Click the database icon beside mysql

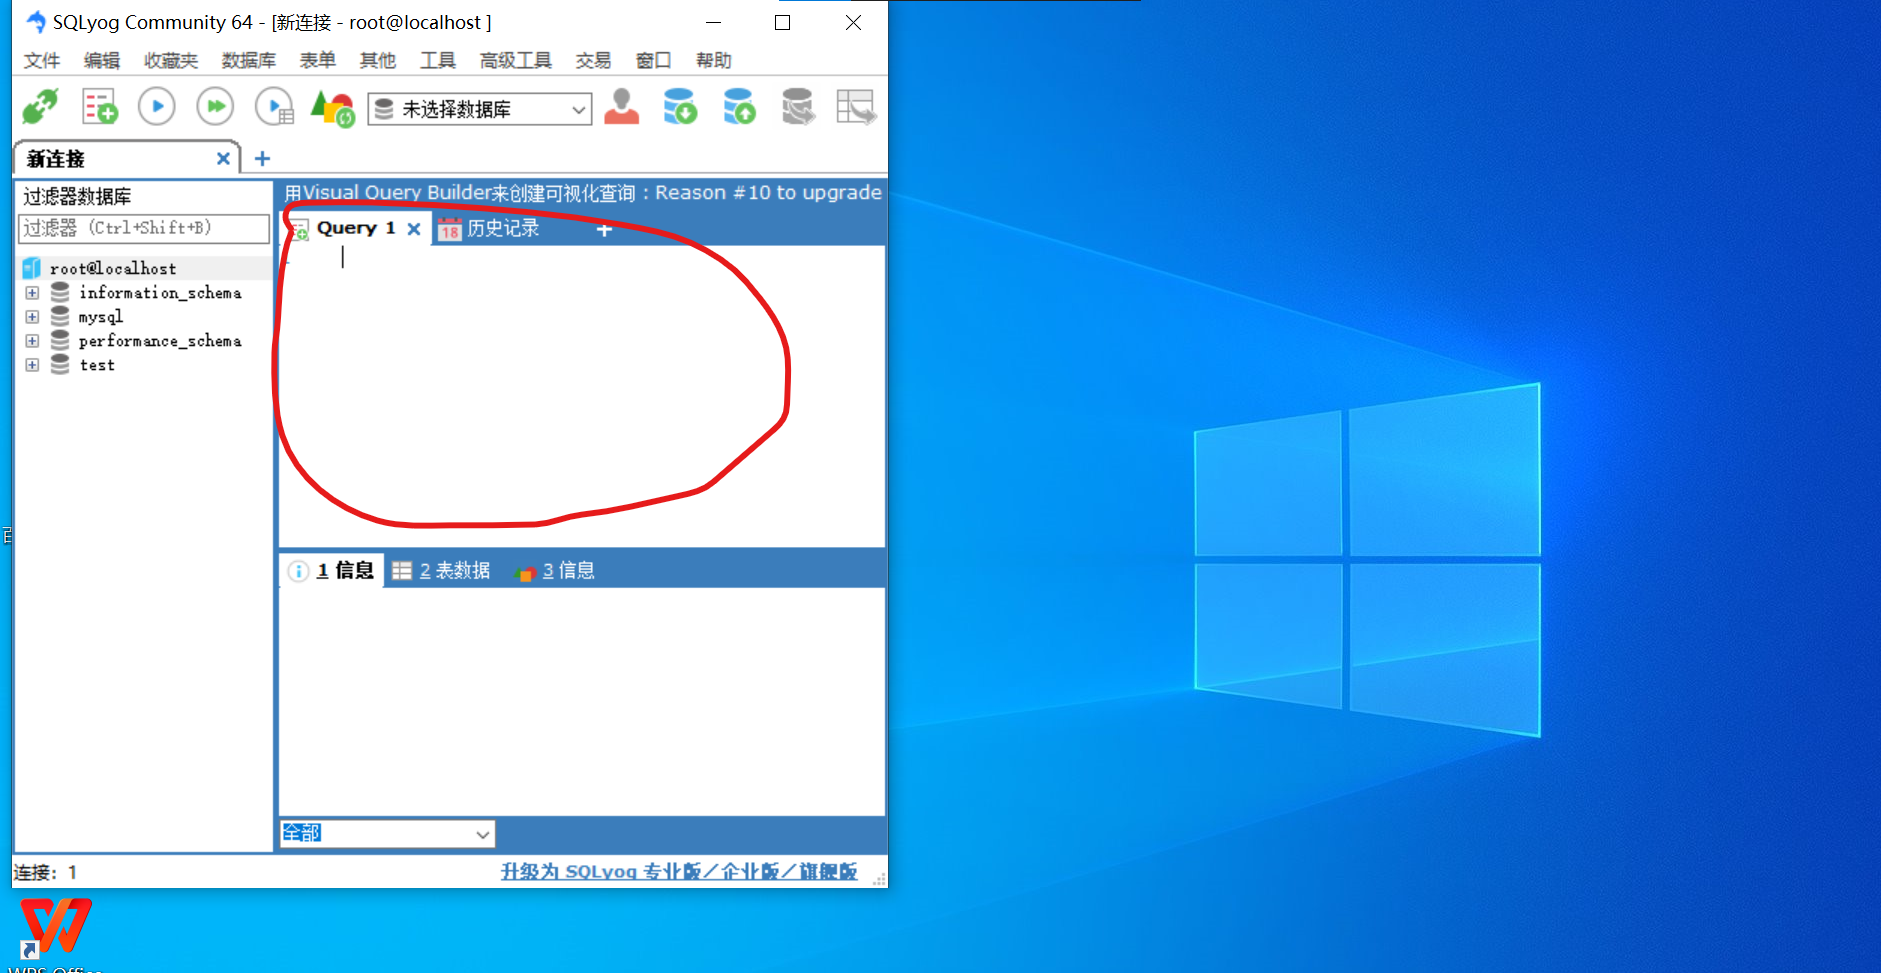(60, 316)
